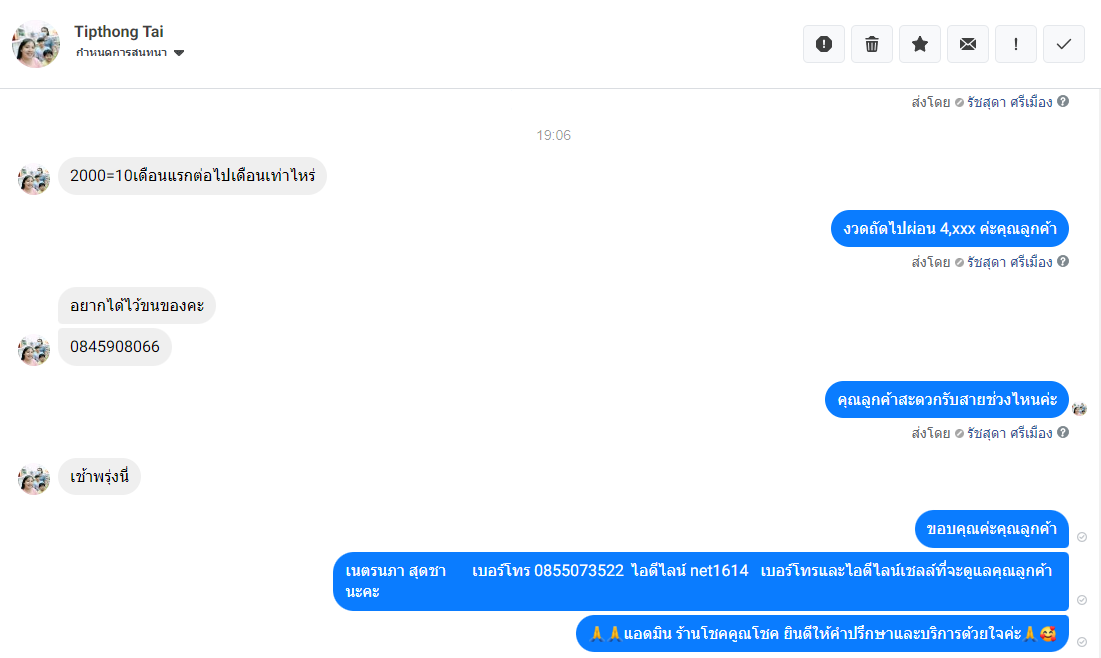Viewport: 1101px width, 658px height.
Task: Click delivered check icon beside ขอบคุณค่ะคุณลูกค้า
Action: click(1082, 537)
